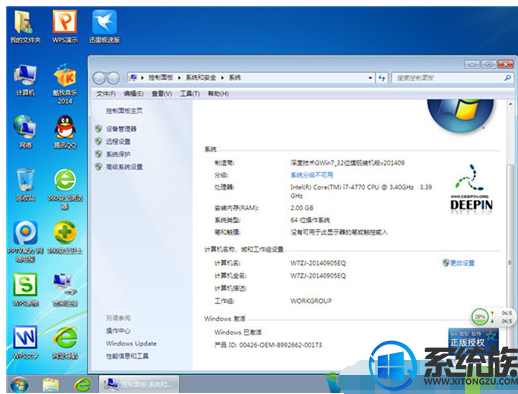Viewport: 518px width, 394px height.
Task: Click the search magnifier icon
Action: (507, 78)
